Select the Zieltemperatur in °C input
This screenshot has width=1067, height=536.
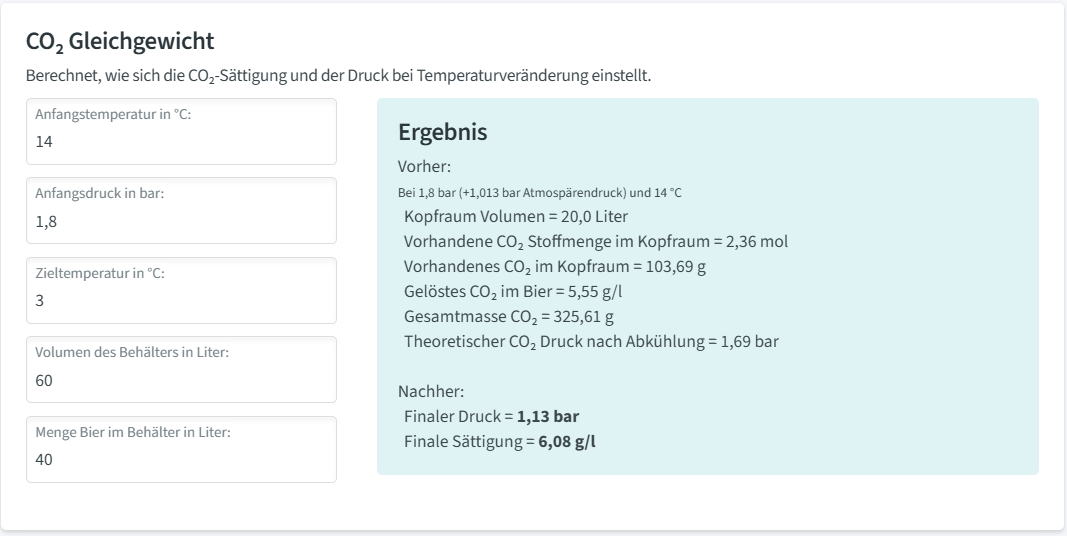(x=181, y=300)
